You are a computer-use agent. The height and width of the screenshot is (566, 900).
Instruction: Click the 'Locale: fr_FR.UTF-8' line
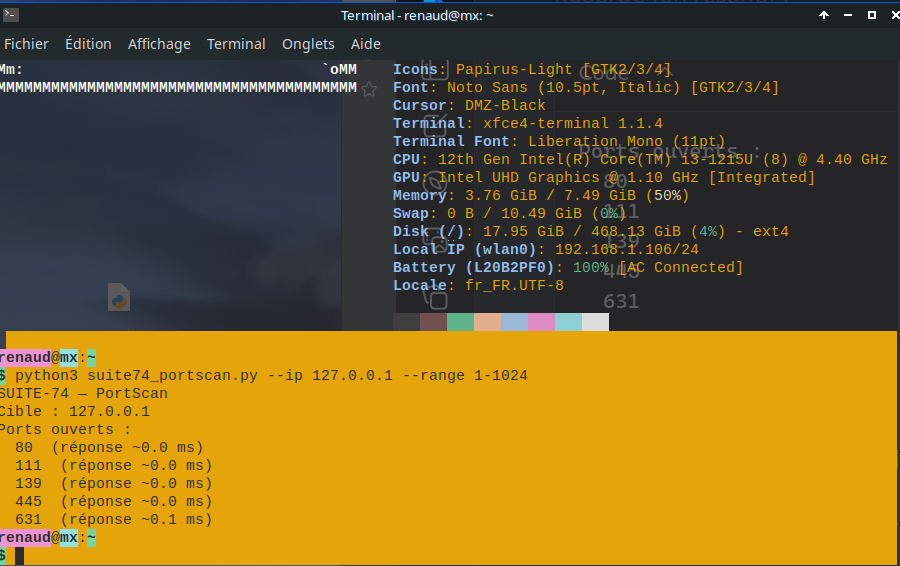[x=478, y=285]
